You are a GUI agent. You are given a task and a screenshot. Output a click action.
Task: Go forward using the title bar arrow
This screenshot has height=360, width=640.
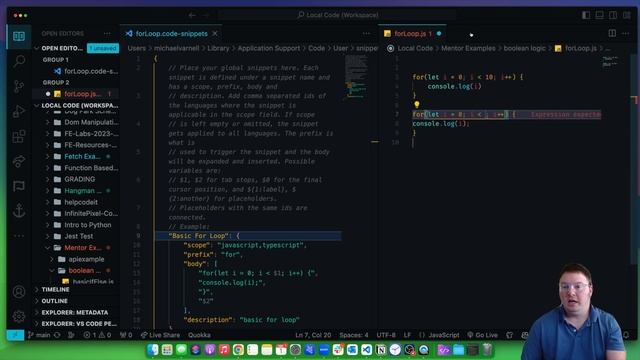[206, 15]
